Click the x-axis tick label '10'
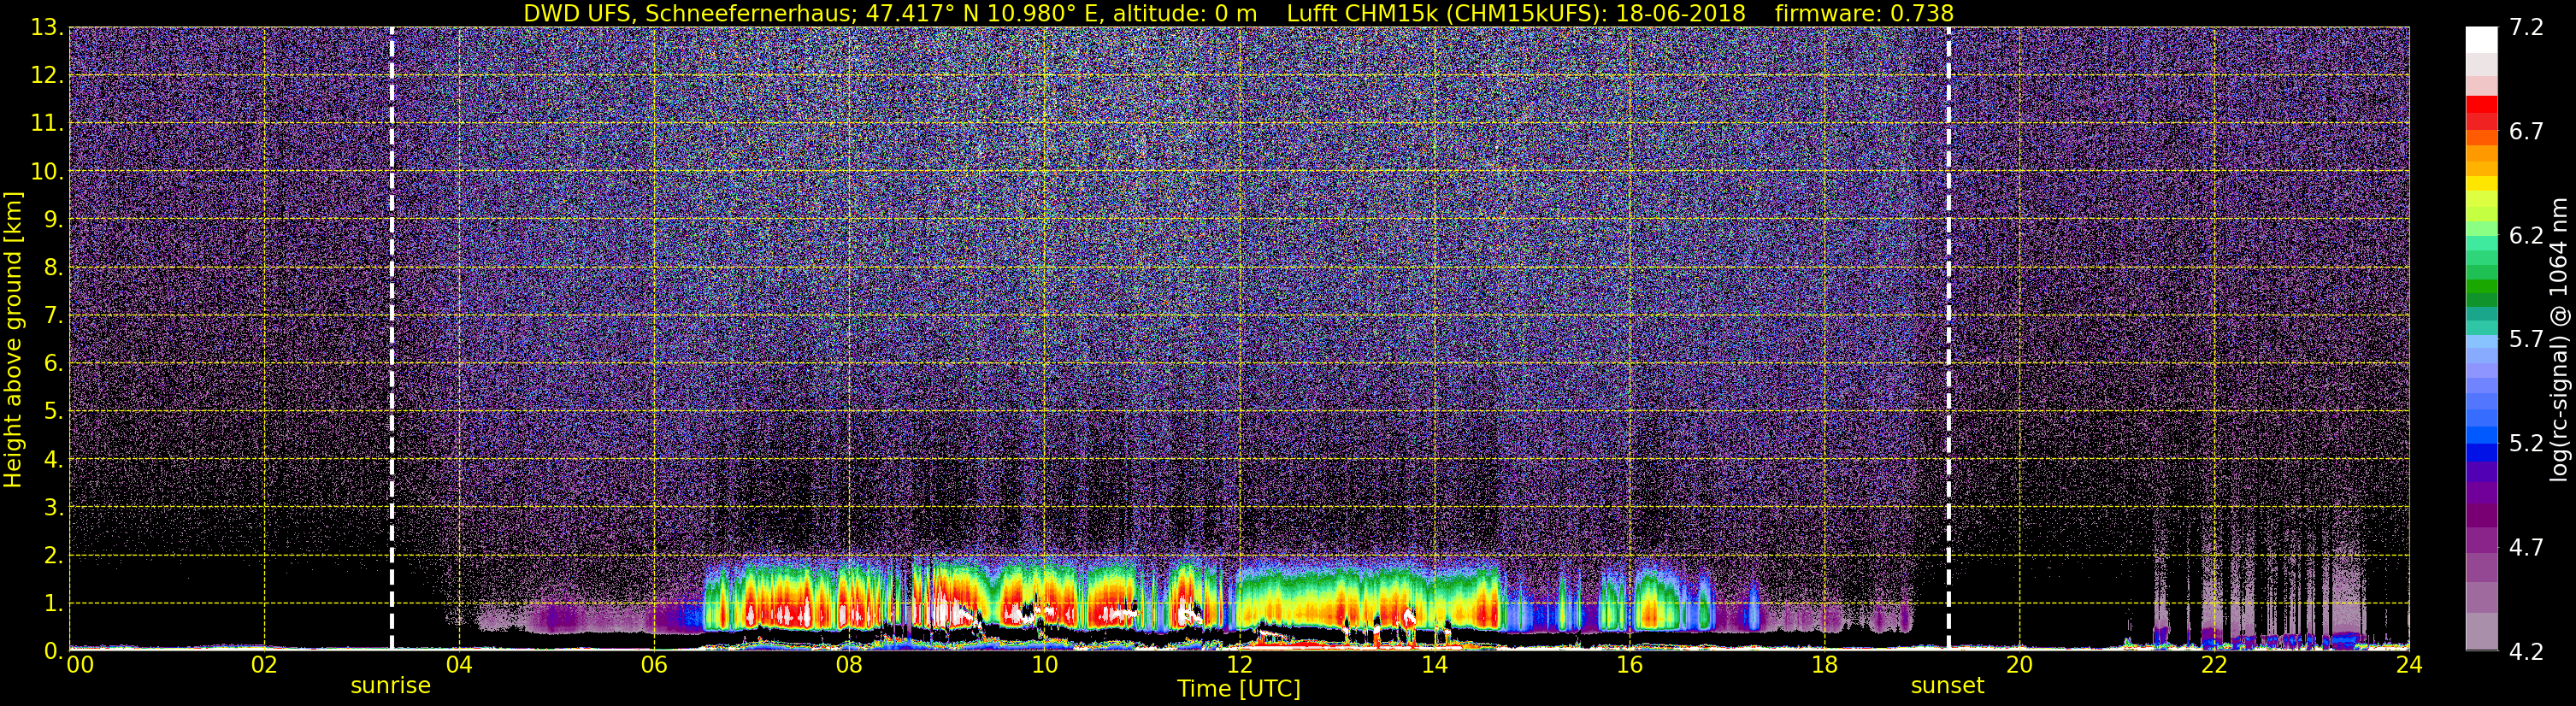This screenshot has height=706, width=2576. pos(1044,666)
